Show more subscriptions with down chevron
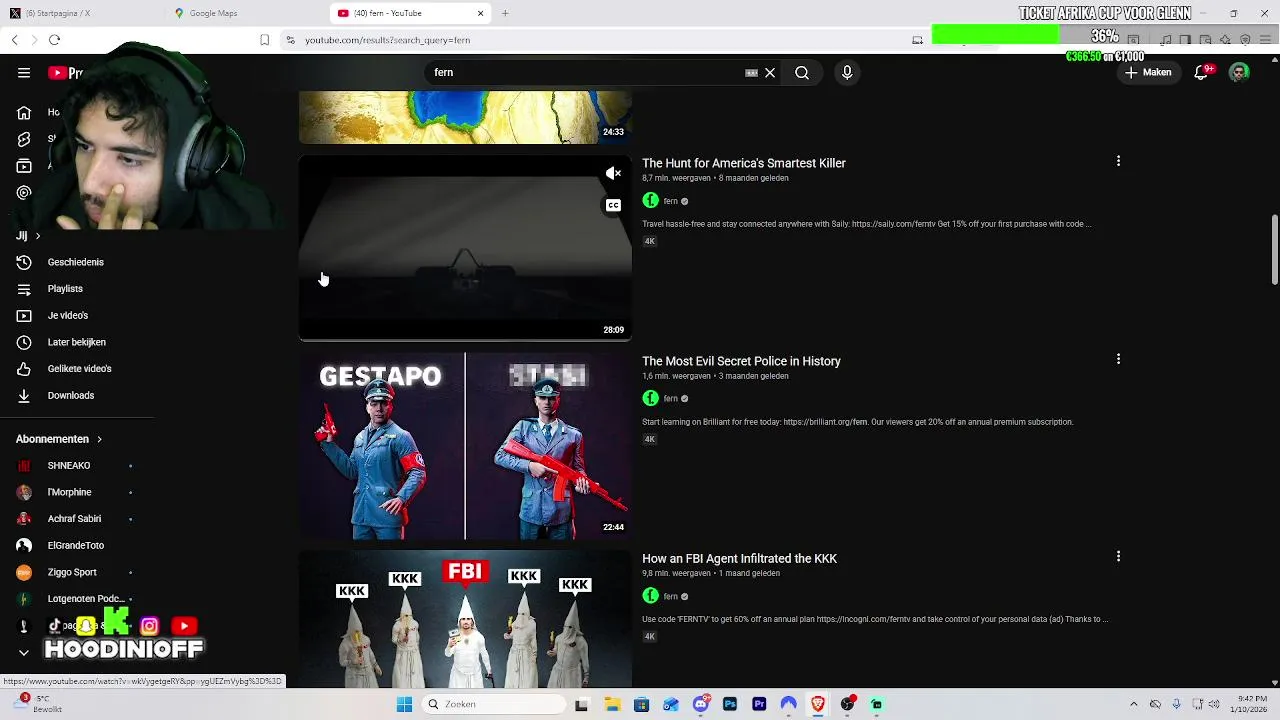1280x720 pixels. pos(24,653)
